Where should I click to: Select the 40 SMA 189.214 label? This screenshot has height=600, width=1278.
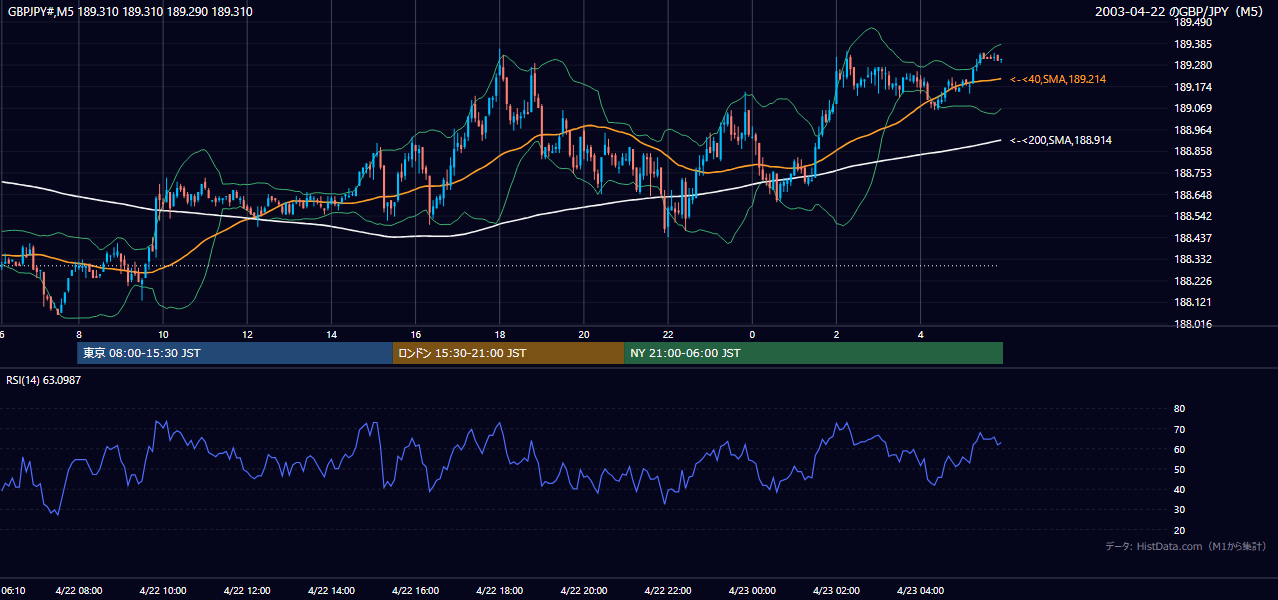click(1058, 79)
